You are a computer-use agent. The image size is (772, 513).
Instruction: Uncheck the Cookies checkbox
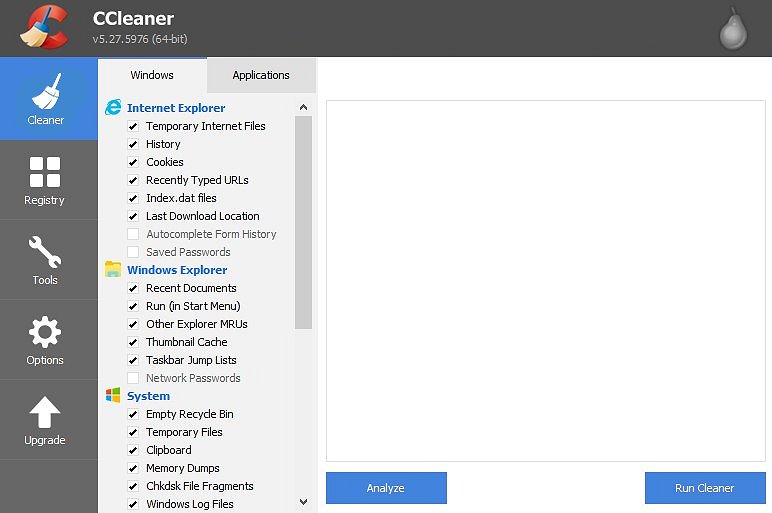[x=133, y=162]
